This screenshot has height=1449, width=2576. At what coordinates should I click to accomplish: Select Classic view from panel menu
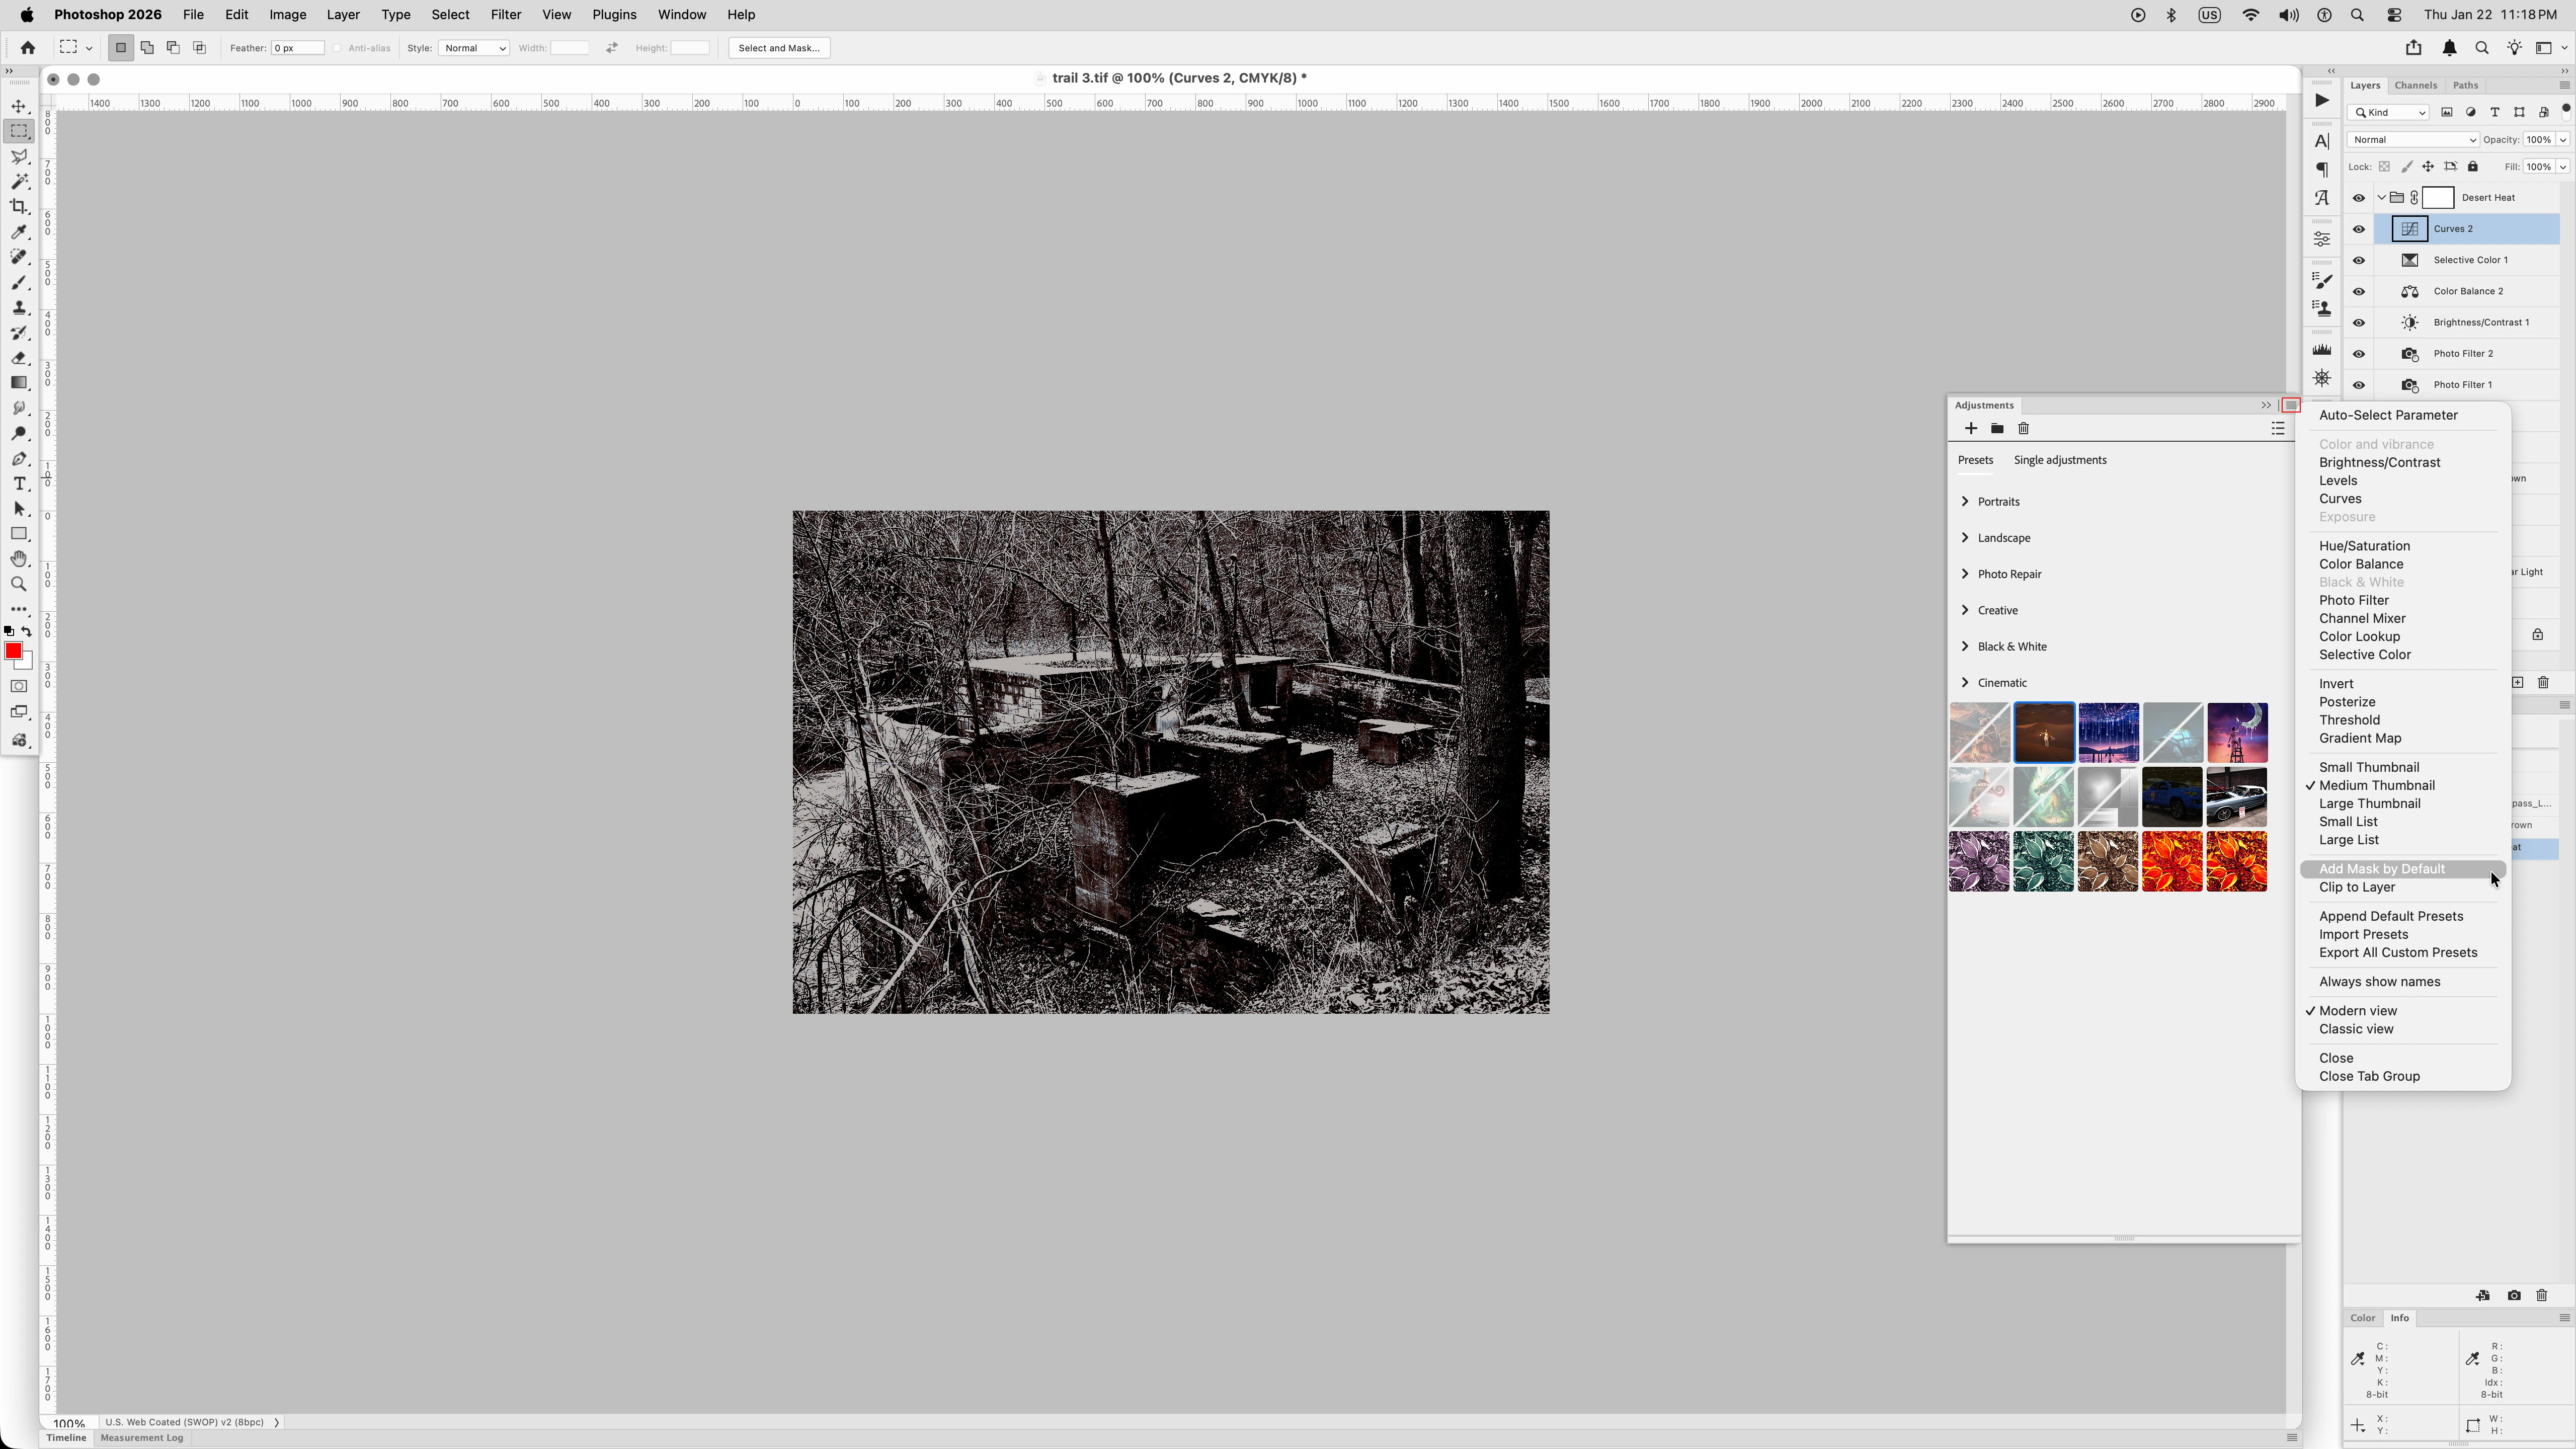pyautogui.click(x=2356, y=1029)
